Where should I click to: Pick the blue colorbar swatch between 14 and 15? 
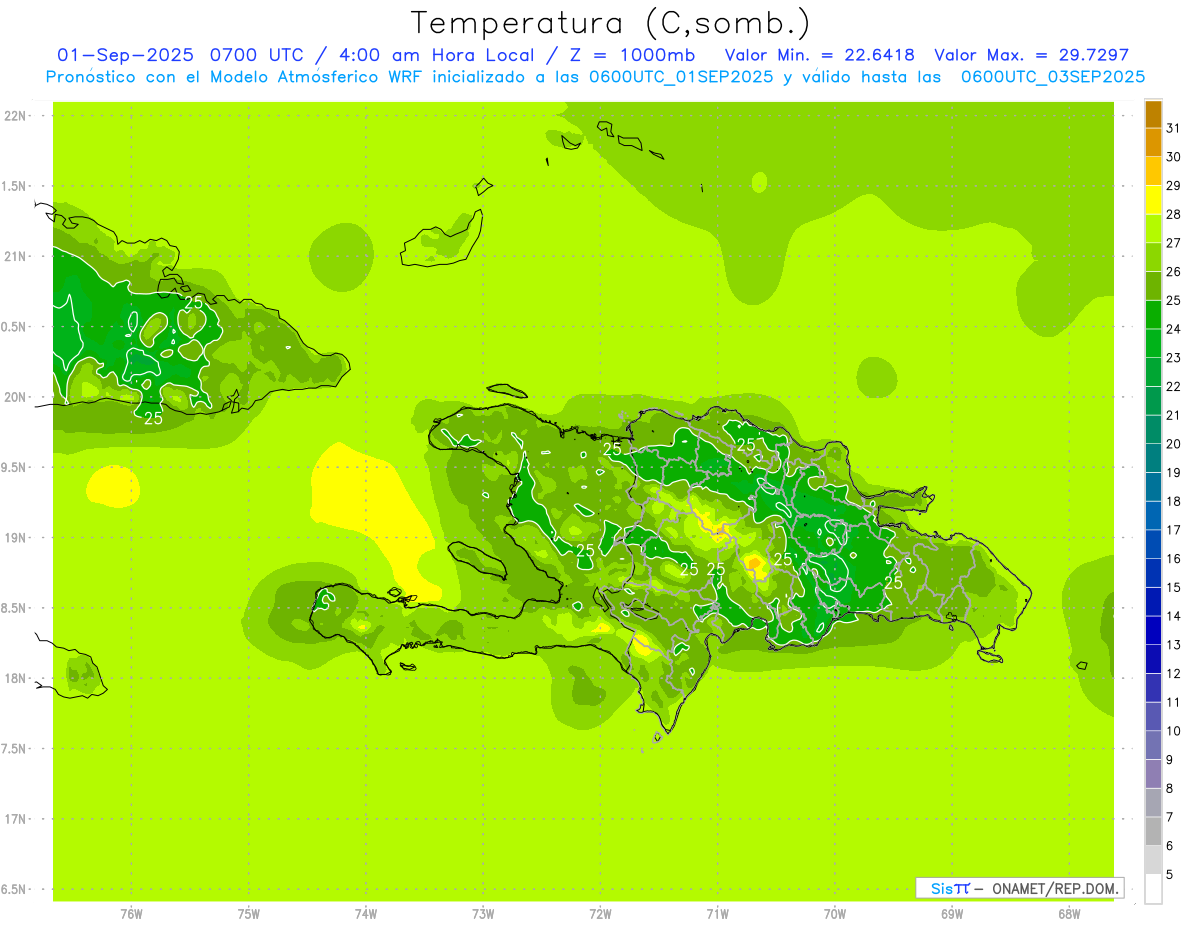1153,602
